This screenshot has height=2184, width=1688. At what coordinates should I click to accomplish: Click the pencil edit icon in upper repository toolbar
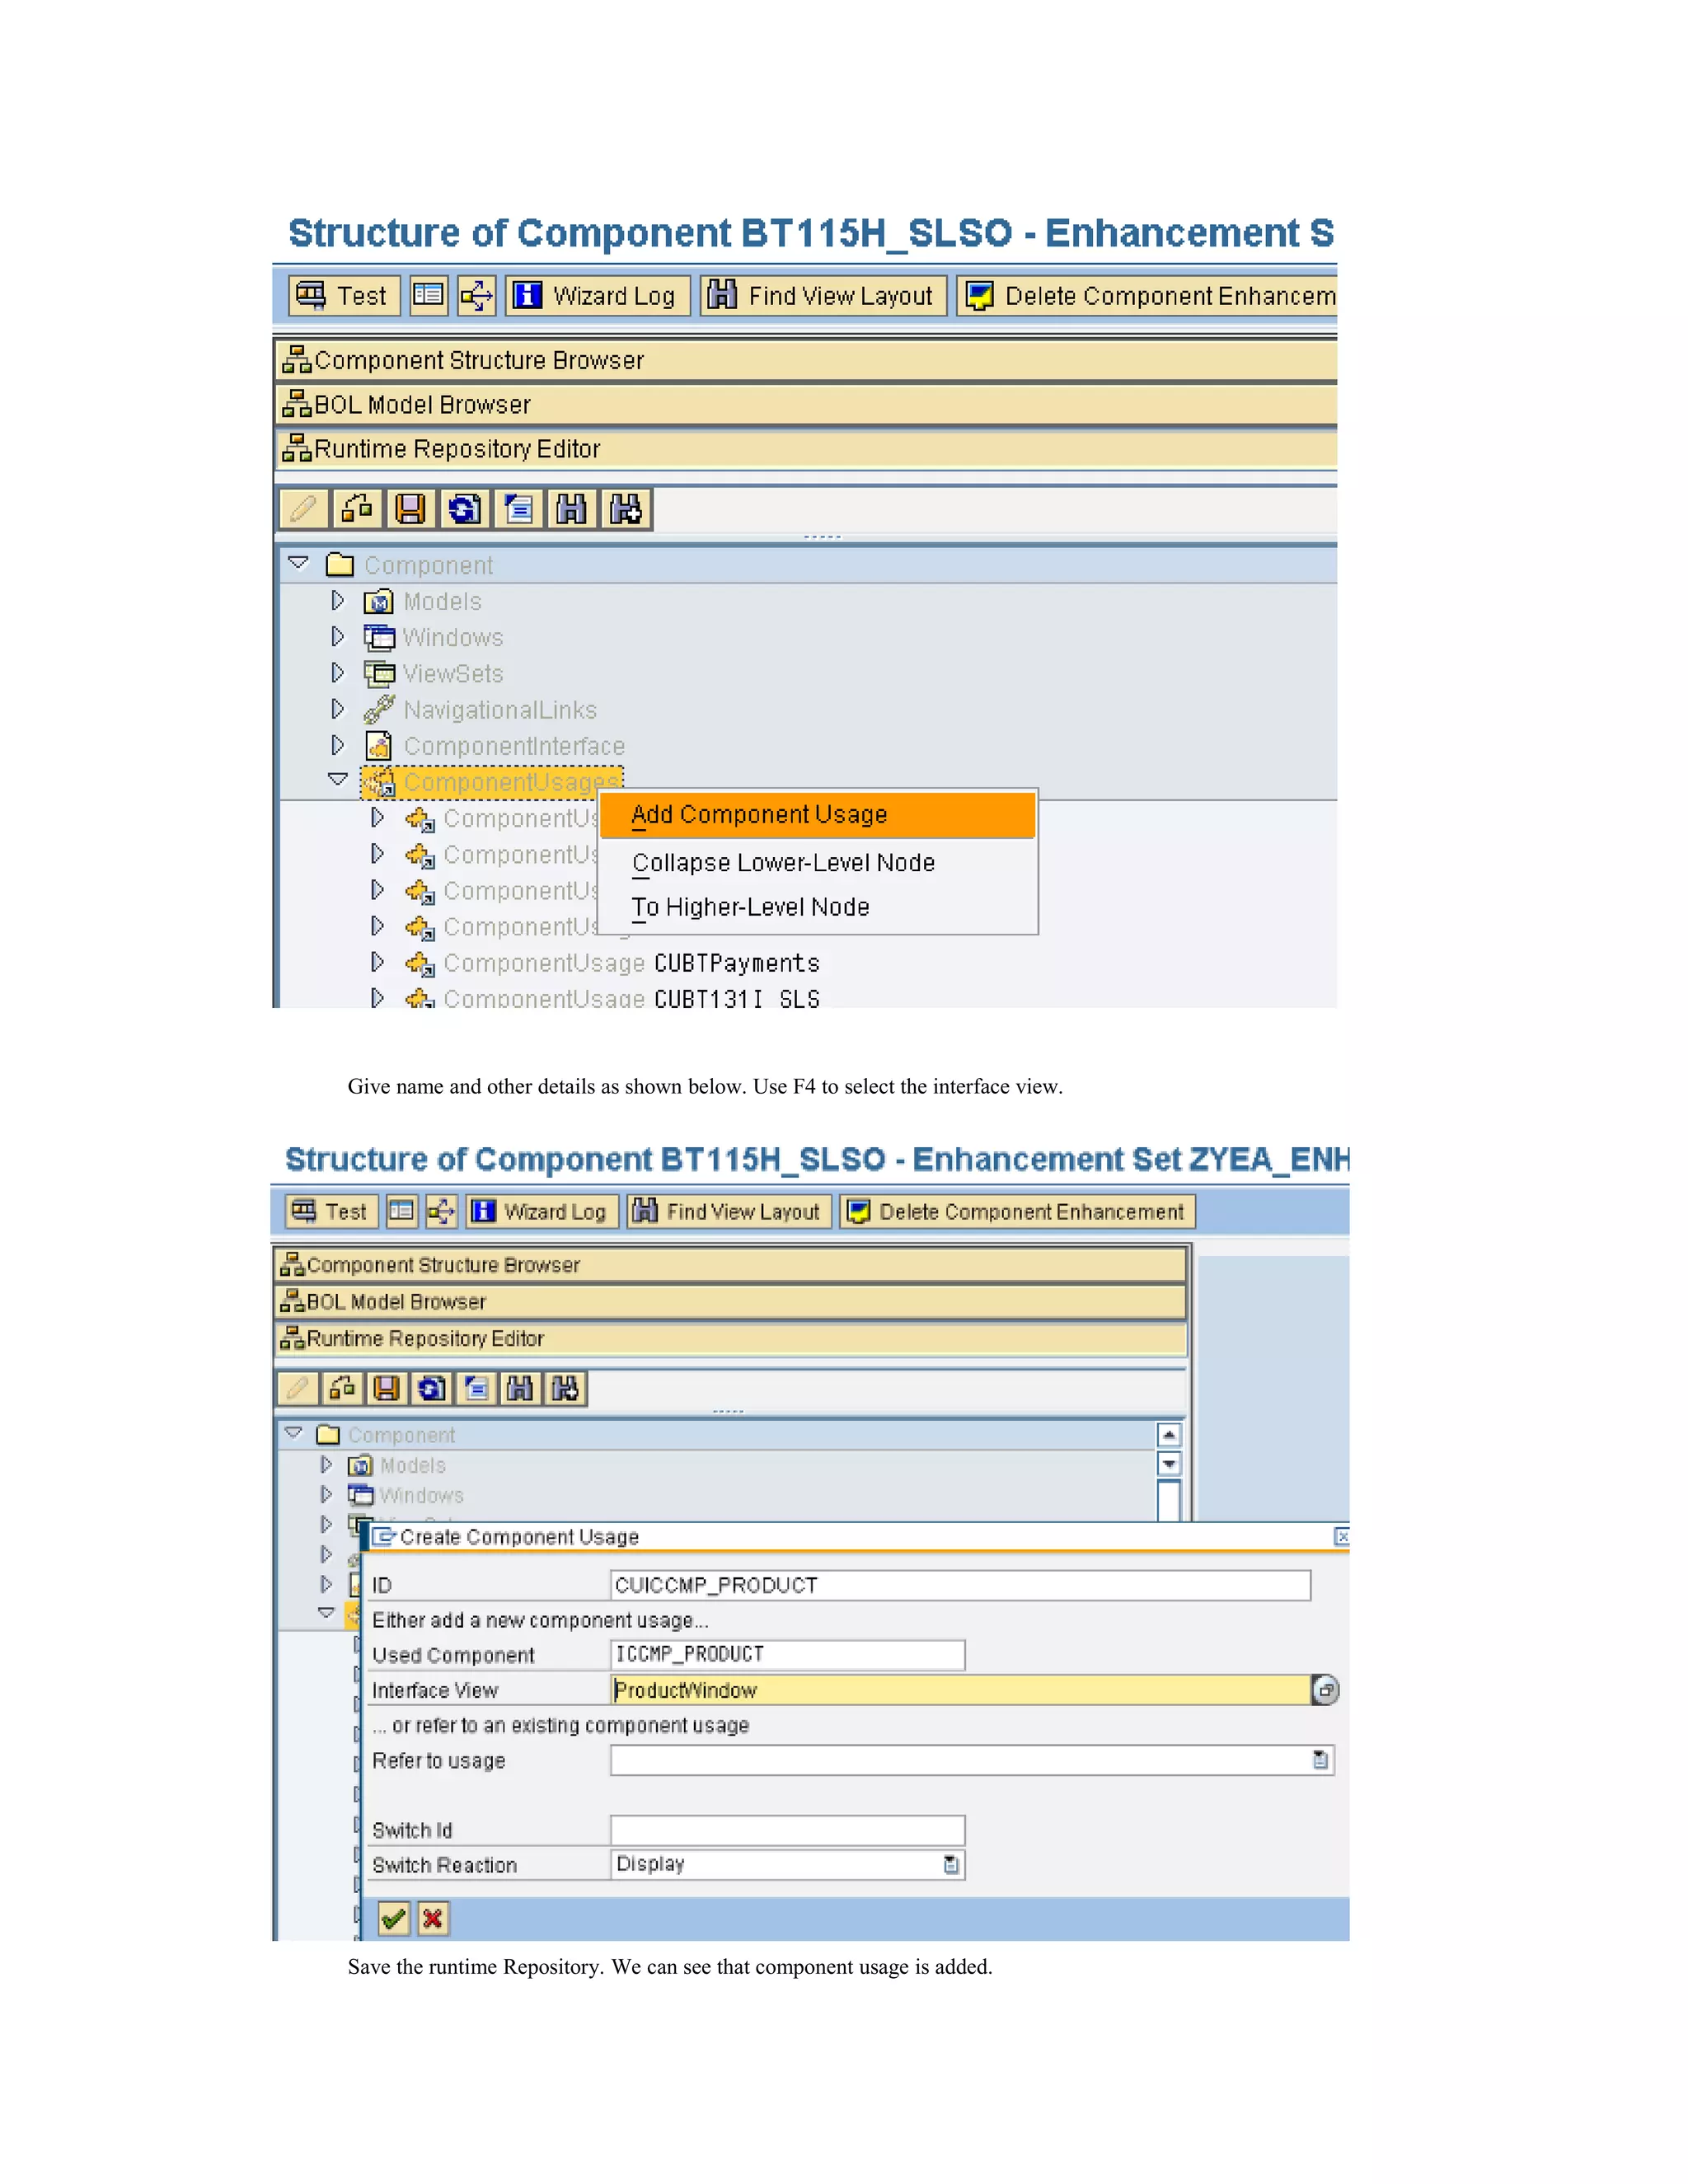(303, 509)
